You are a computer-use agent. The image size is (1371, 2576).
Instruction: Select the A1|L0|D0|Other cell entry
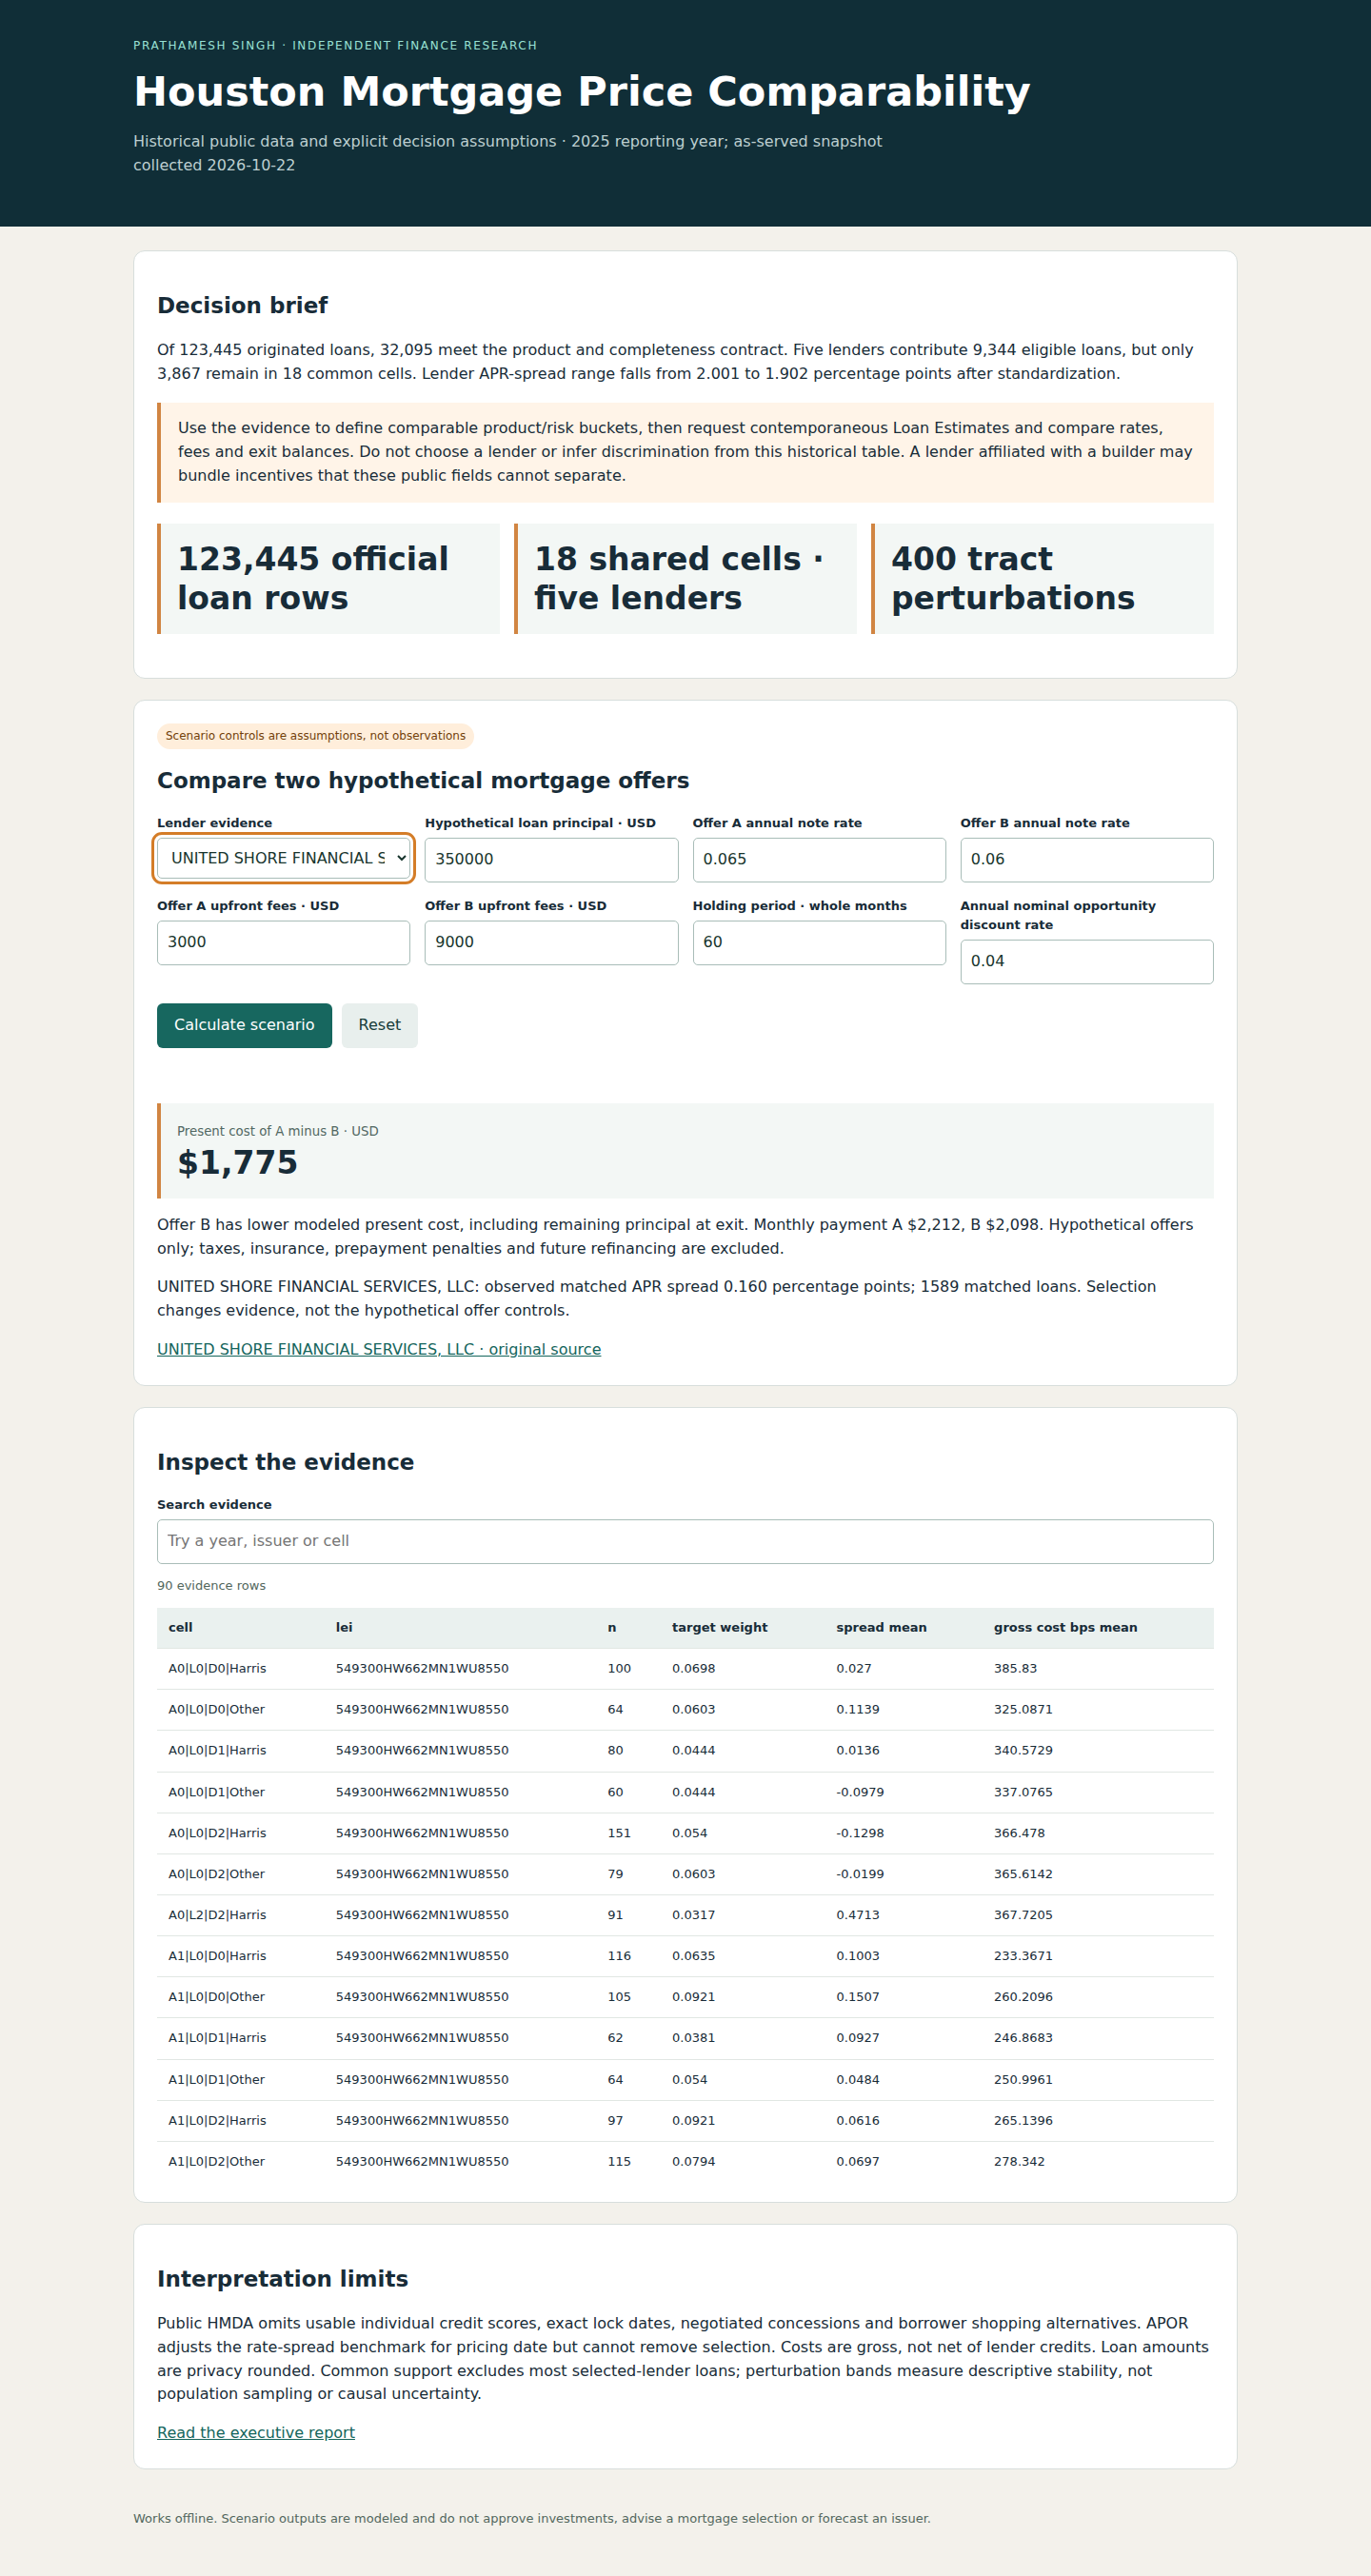point(216,1996)
